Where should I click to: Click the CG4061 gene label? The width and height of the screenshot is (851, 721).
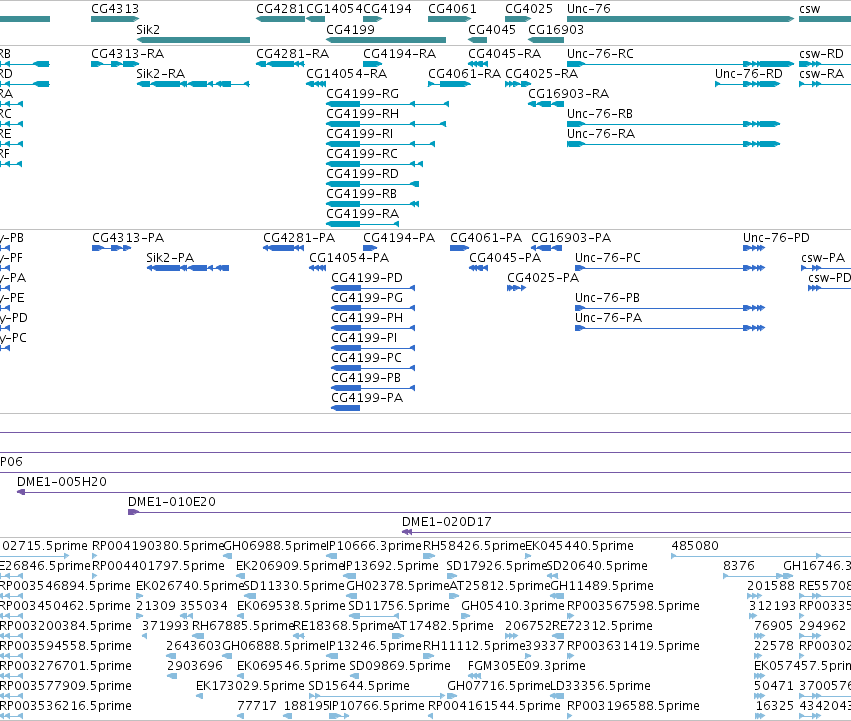(x=452, y=9)
